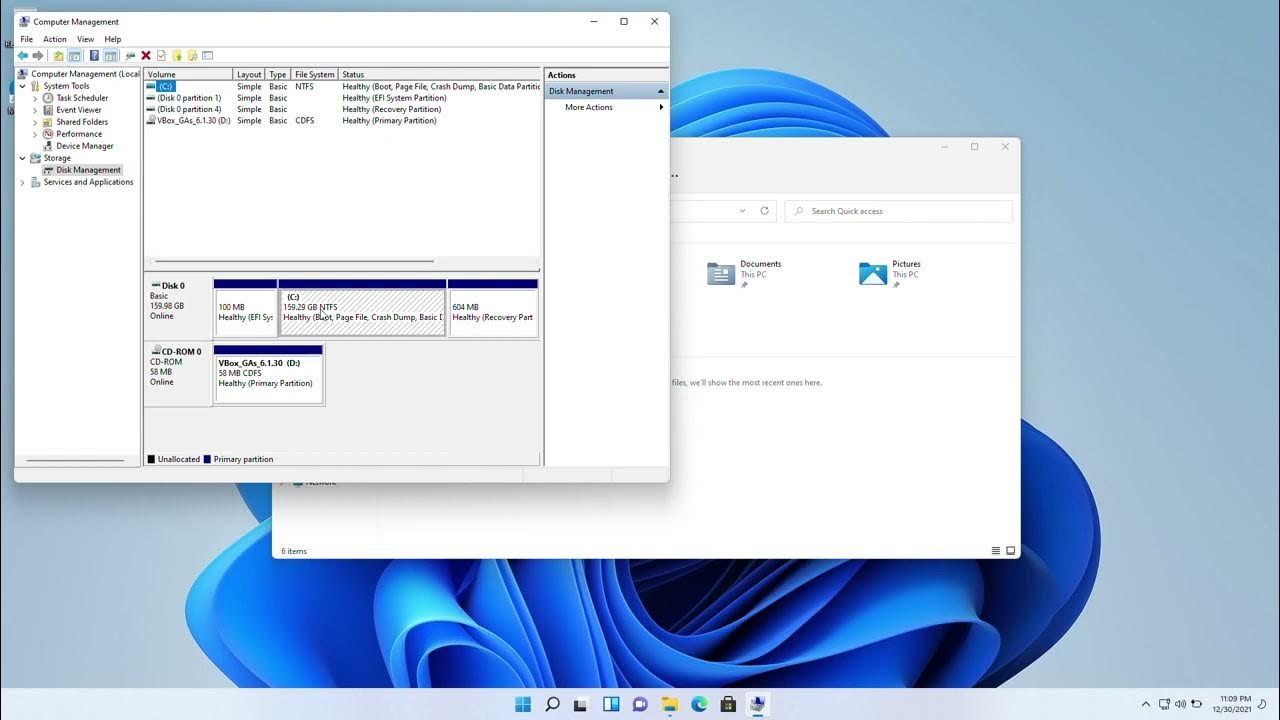Open the Pictures folder in File Explorer
This screenshot has width=1280, height=720.
(891, 273)
